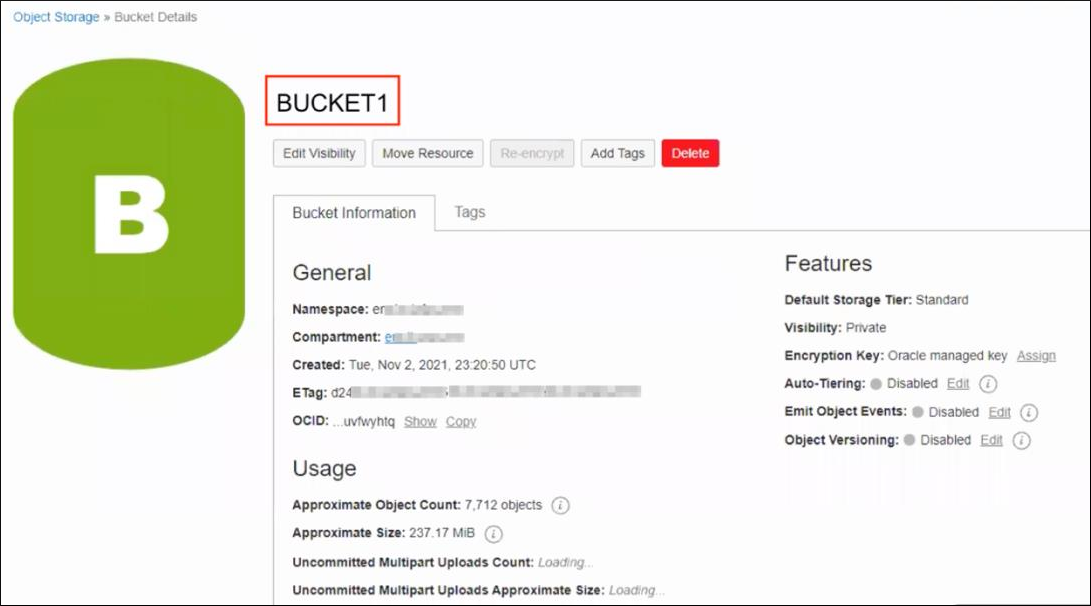Screen dimensions: 1091x606
Task: Click the 'Private' visibility value
Action: pos(866,328)
